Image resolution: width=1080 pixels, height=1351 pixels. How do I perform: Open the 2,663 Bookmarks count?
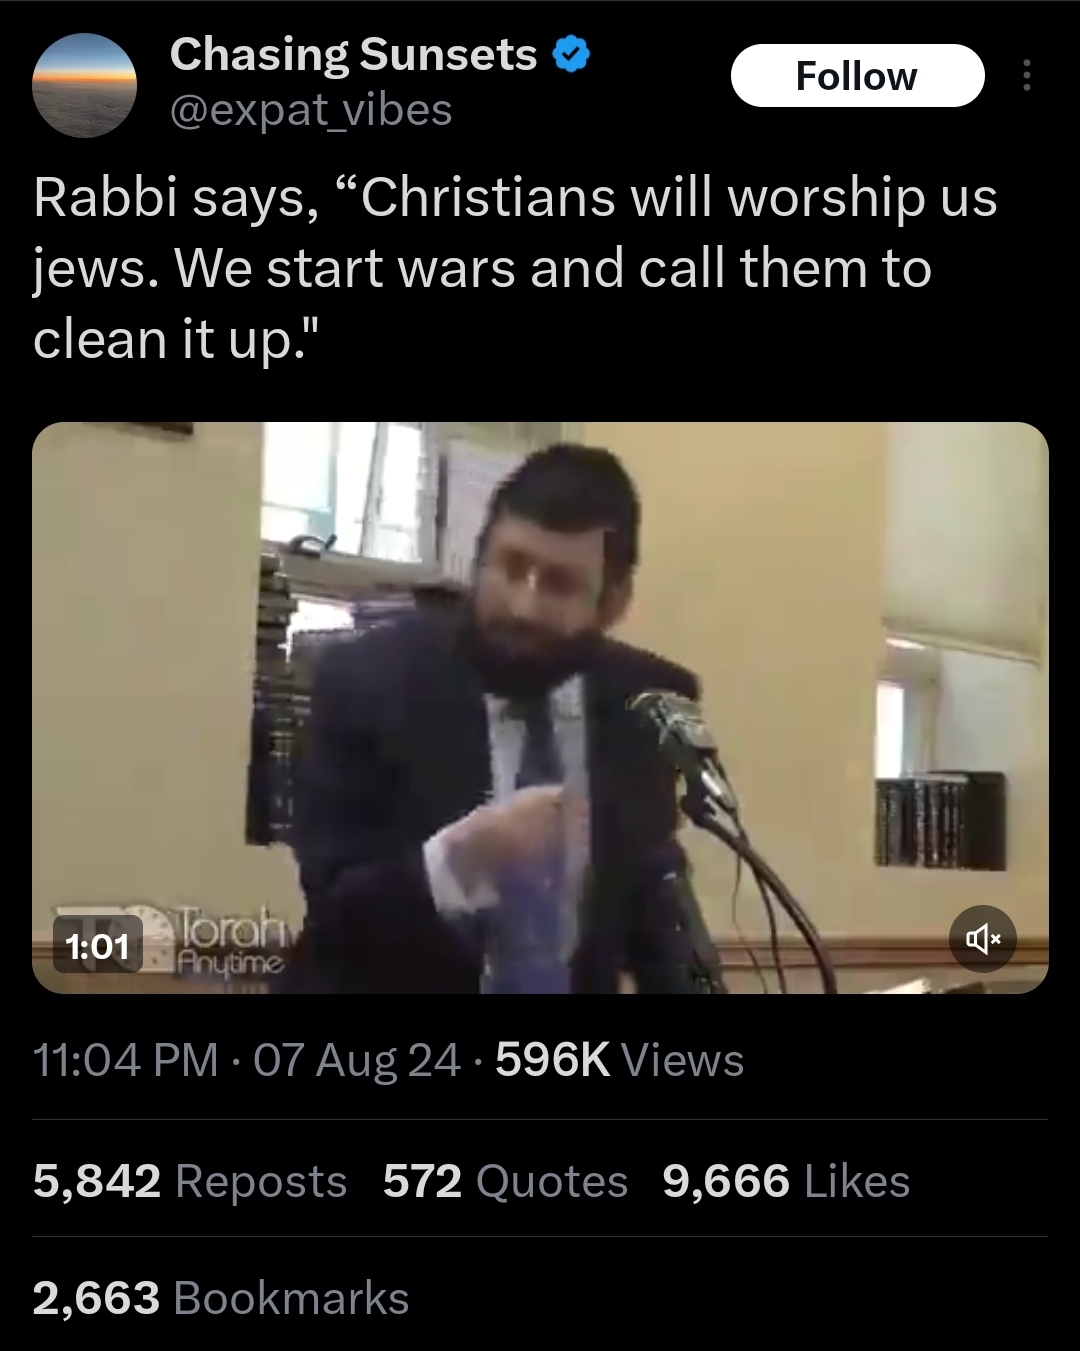coord(221,1298)
